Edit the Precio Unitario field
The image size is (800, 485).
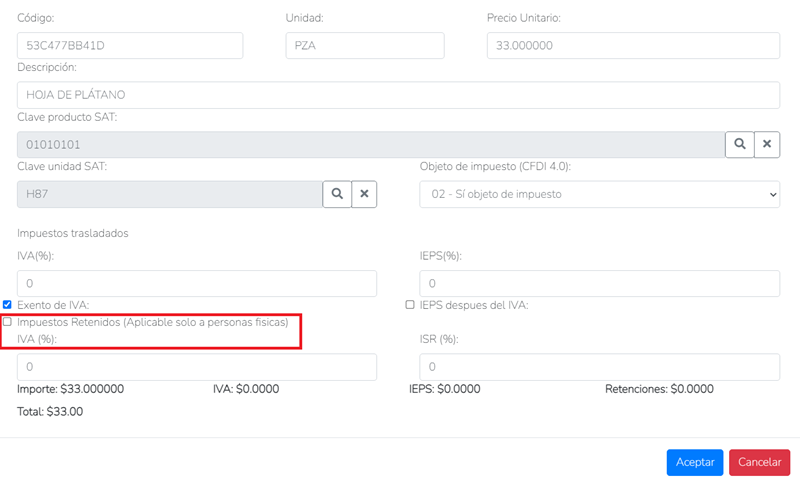(633, 45)
